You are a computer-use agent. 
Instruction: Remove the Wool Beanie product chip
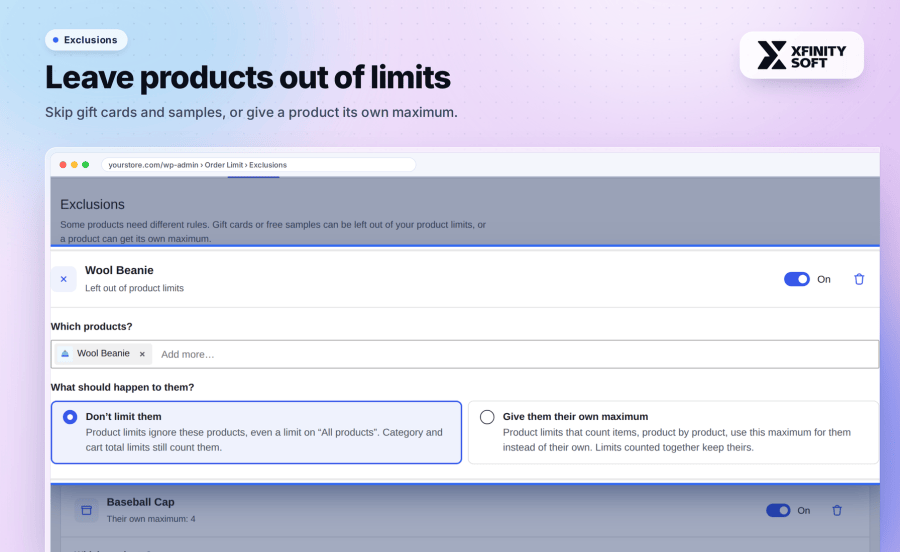click(142, 354)
